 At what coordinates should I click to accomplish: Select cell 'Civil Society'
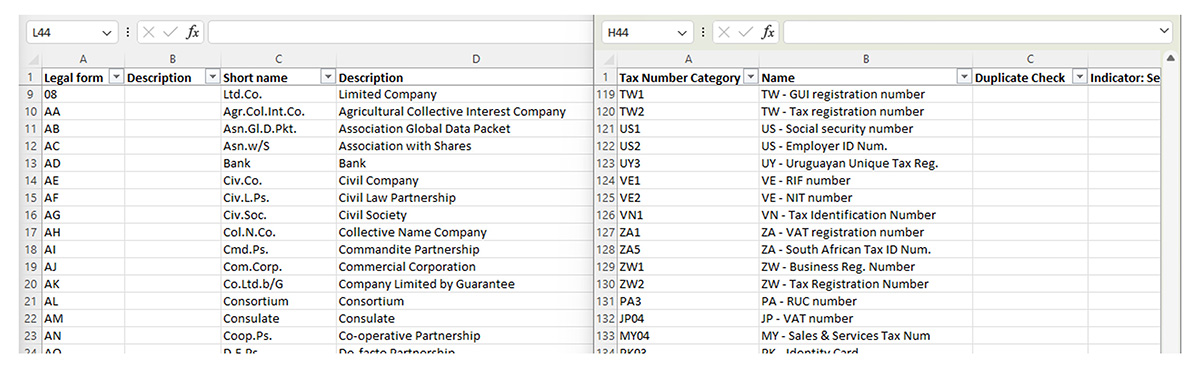tap(465, 215)
